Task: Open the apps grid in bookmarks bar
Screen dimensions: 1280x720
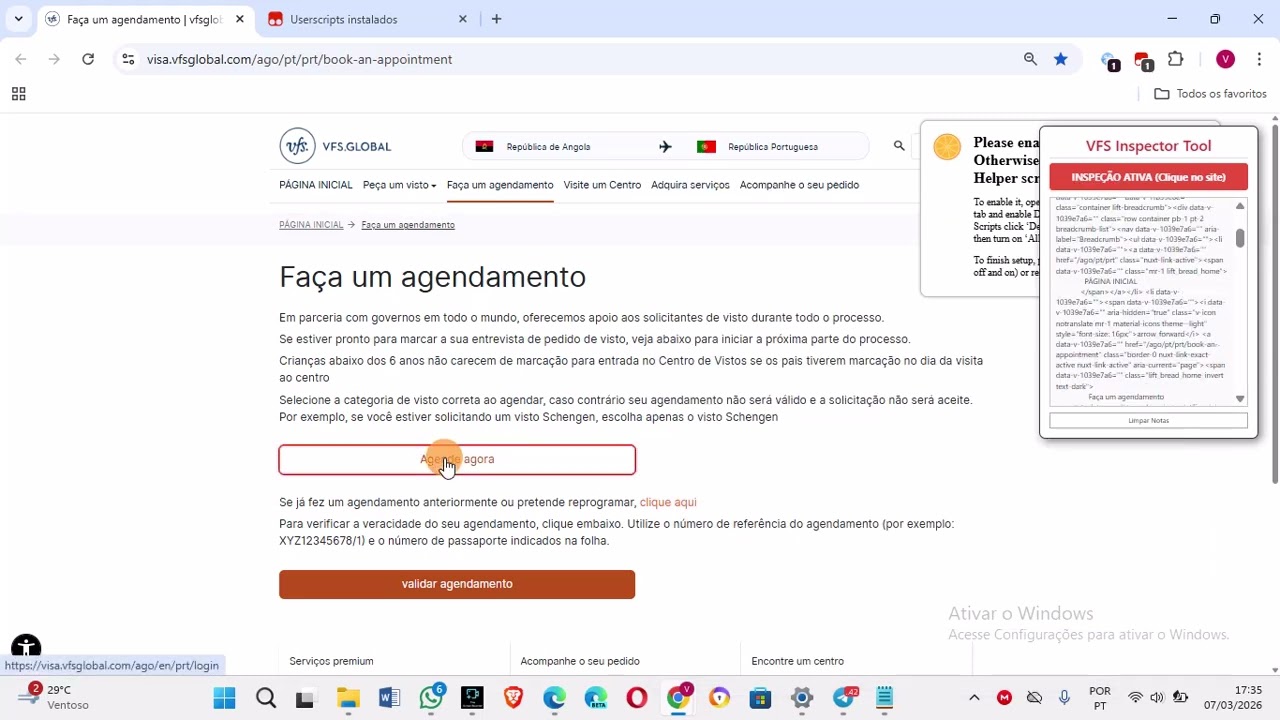Action: click(x=18, y=94)
